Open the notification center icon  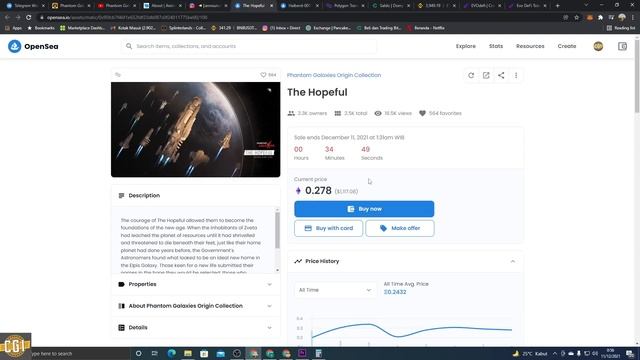[630, 353]
